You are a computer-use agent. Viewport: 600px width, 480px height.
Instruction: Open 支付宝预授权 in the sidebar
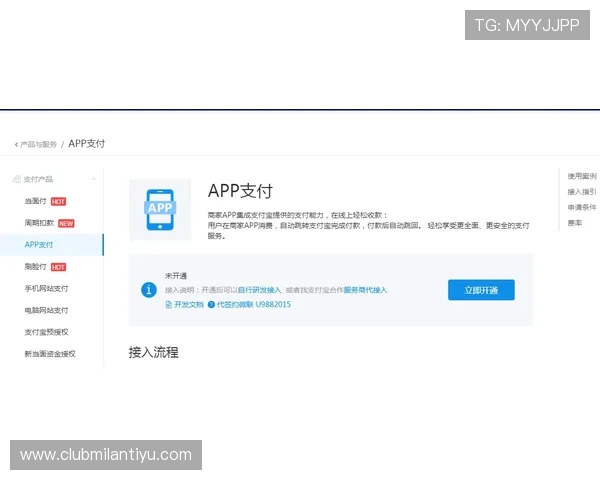[46, 332]
